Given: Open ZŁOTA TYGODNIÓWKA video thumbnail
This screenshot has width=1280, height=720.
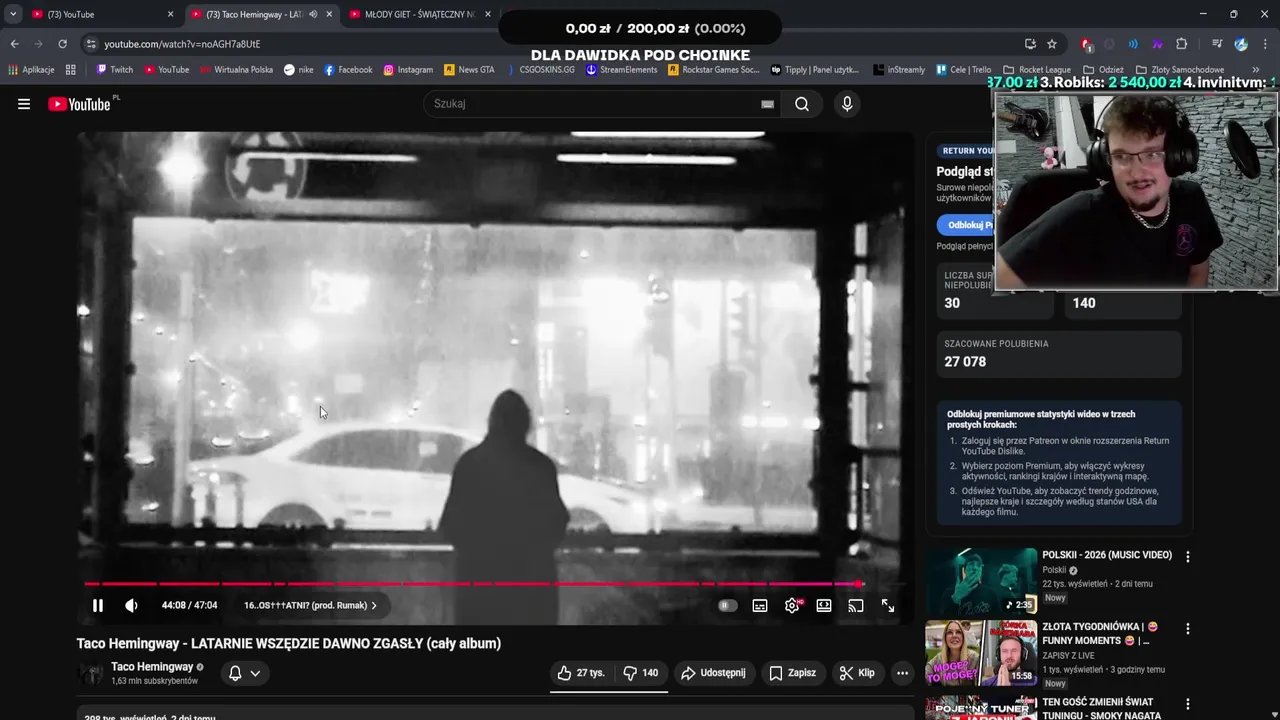Looking at the screenshot, I should point(982,653).
